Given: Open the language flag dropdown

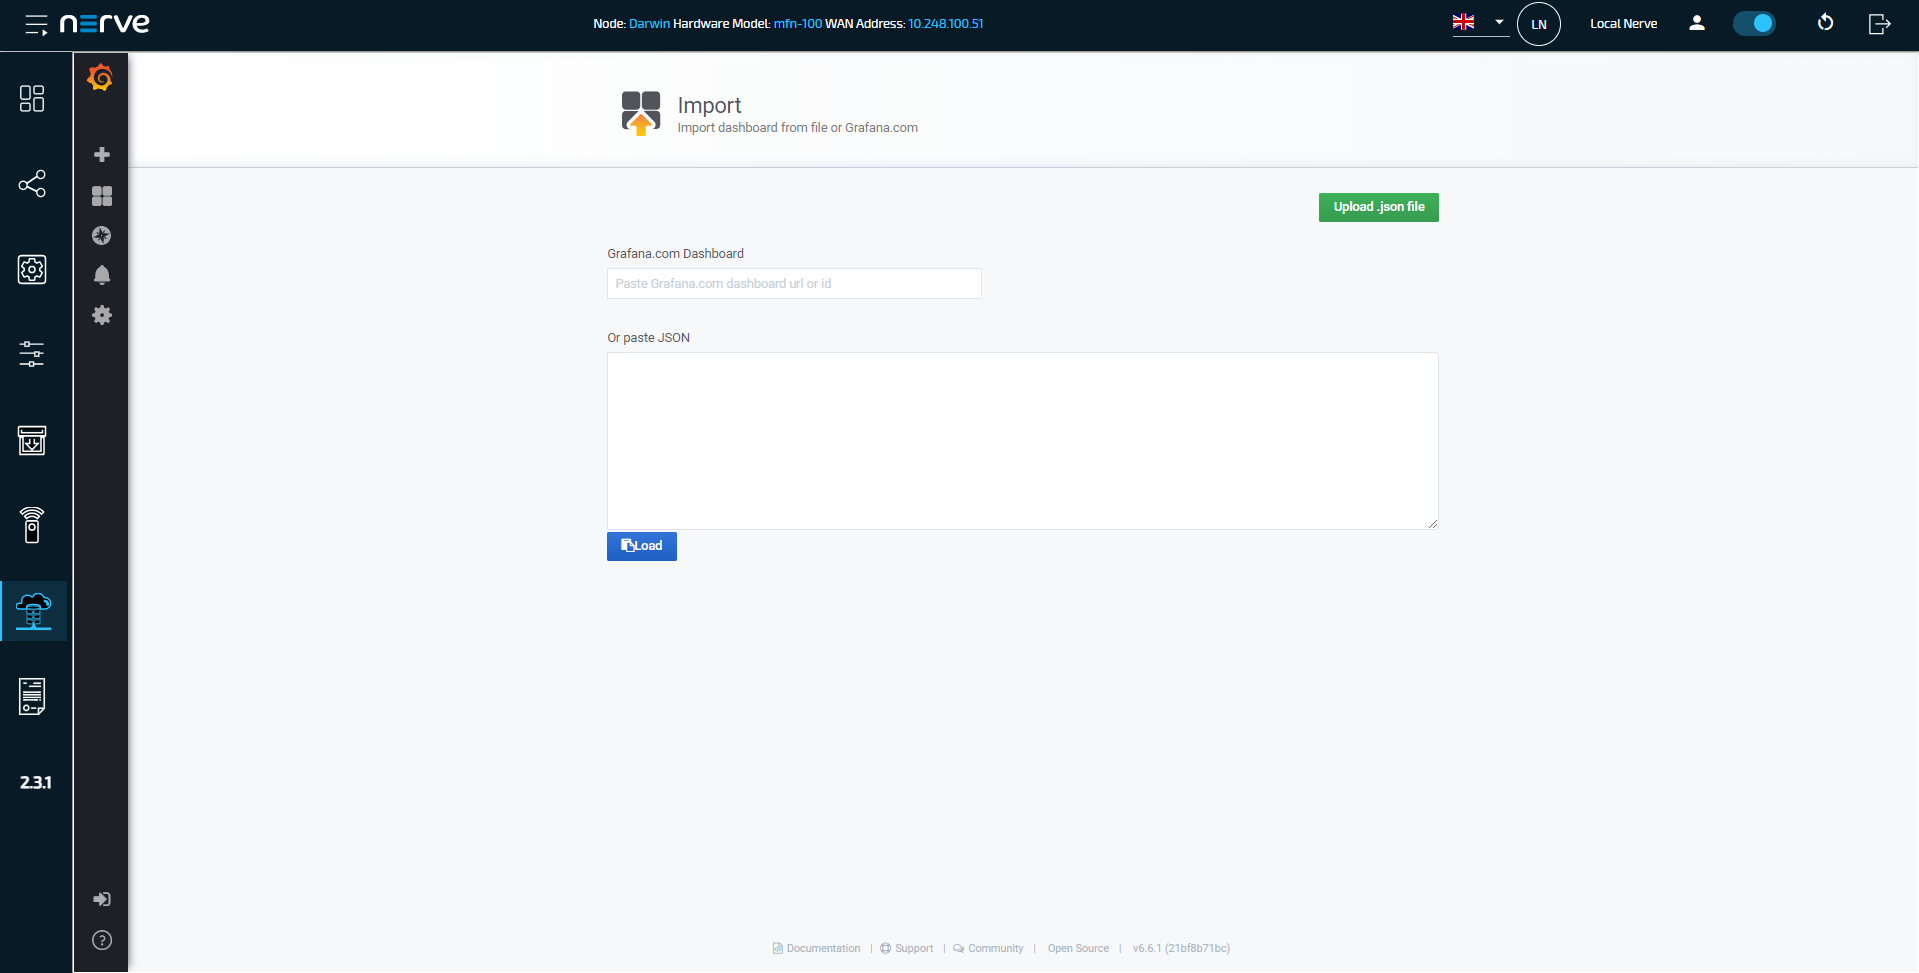Looking at the screenshot, I should [1478, 22].
